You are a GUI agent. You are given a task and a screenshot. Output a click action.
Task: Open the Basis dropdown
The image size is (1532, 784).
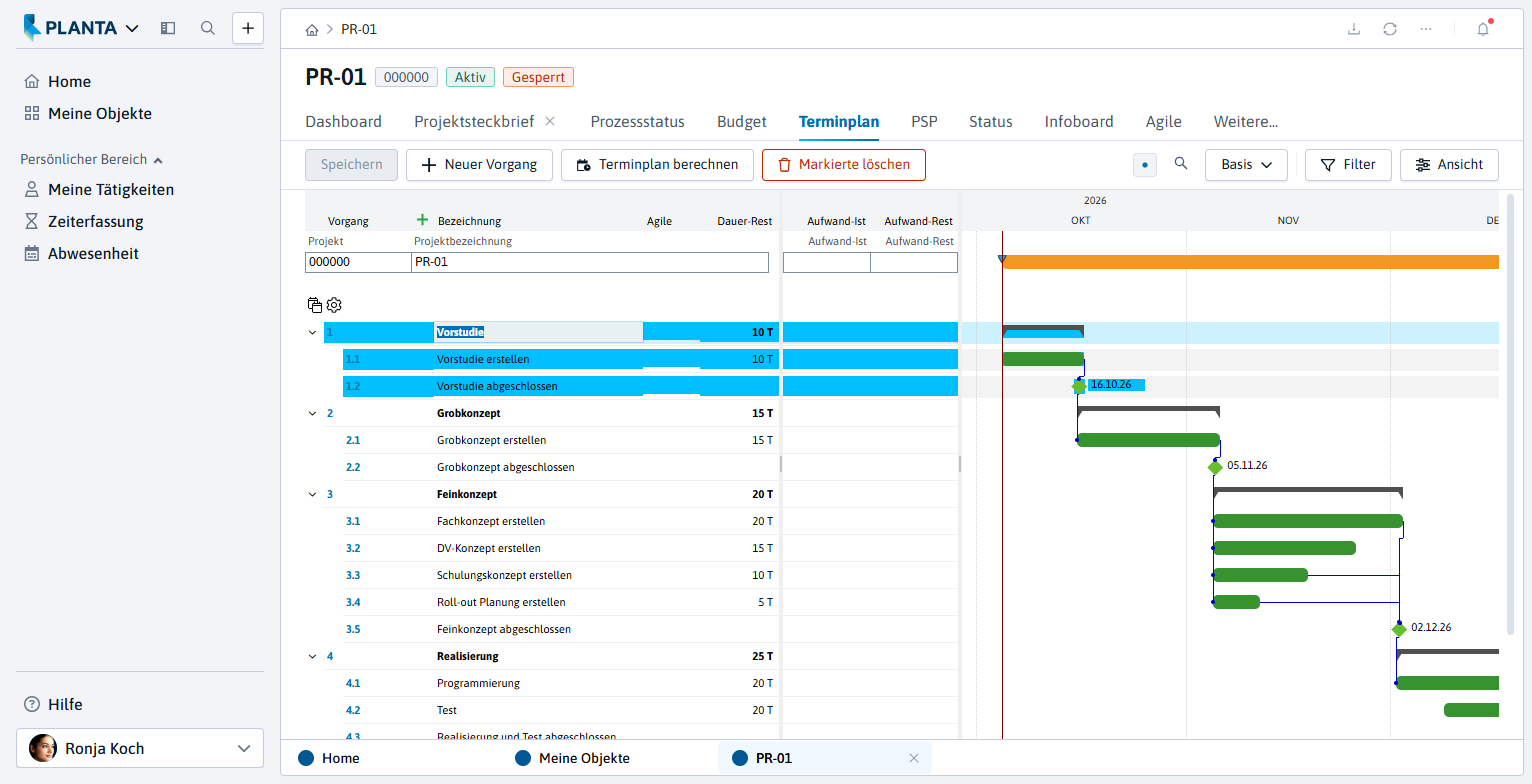[x=1246, y=164]
